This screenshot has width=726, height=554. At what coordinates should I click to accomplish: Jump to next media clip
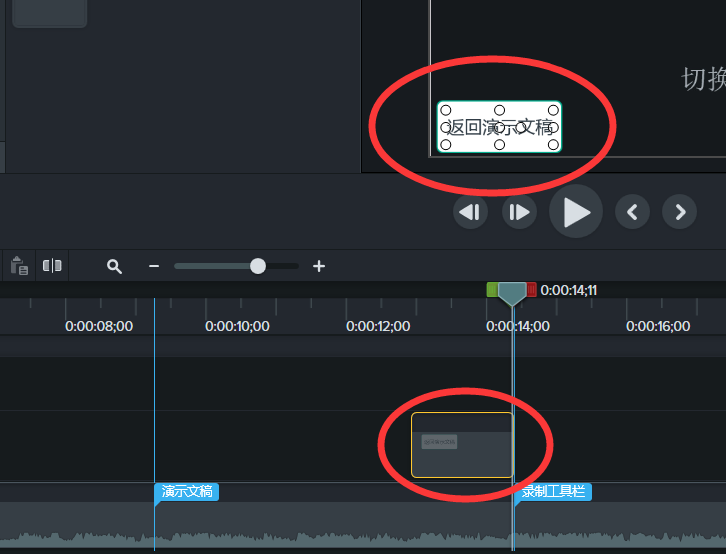pyautogui.click(x=679, y=212)
